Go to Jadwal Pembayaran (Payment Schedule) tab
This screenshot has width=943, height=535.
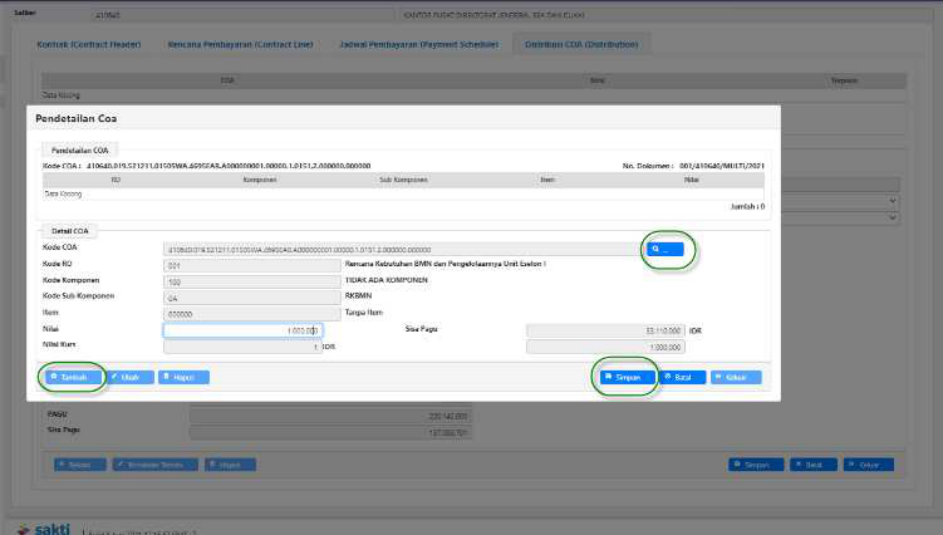click(418, 45)
